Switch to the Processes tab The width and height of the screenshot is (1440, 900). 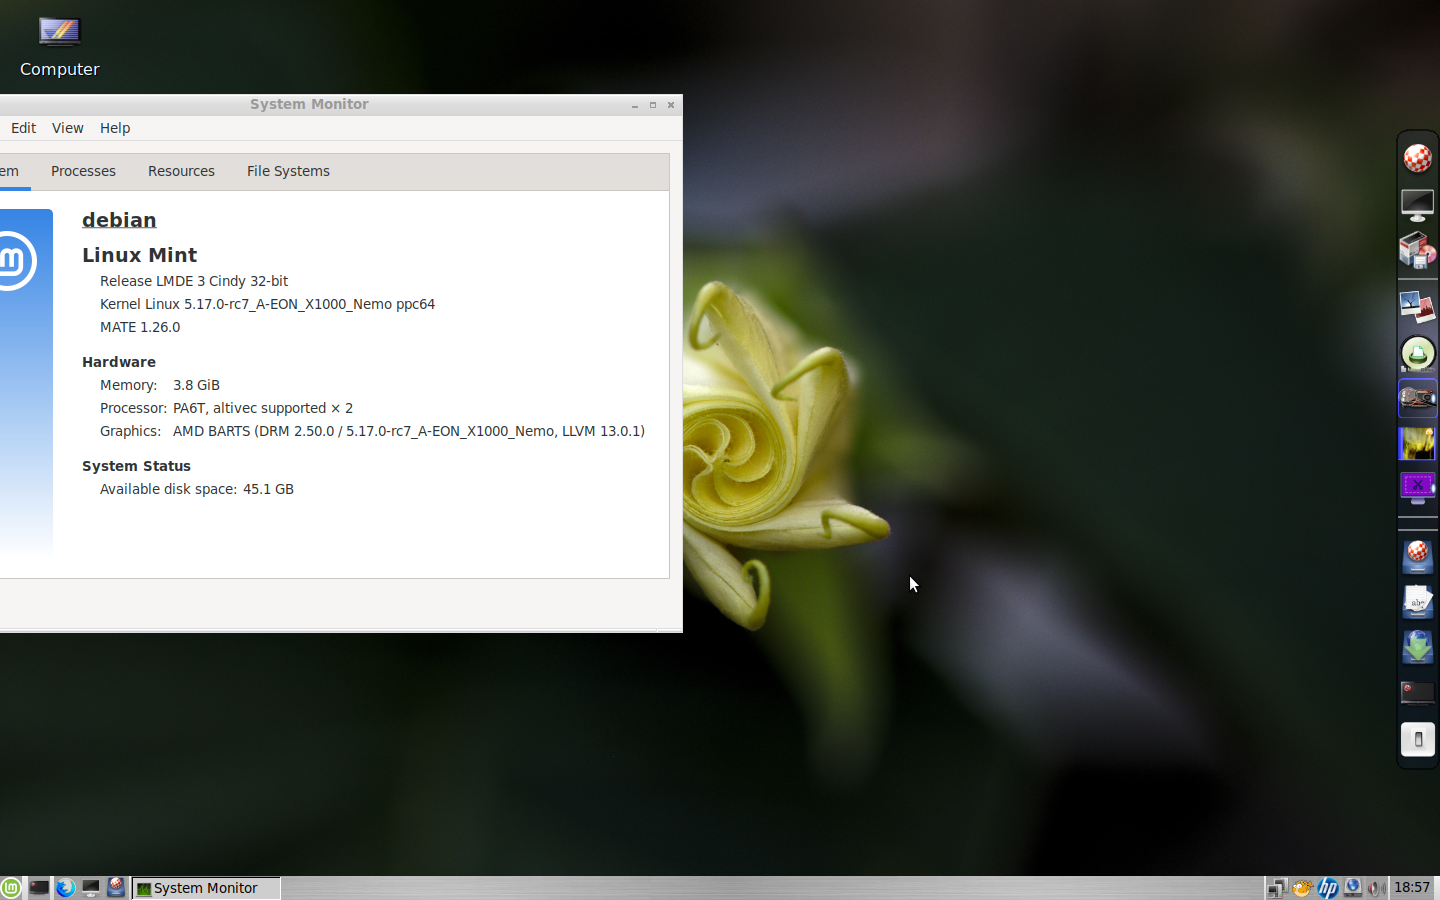pyautogui.click(x=83, y=171)
